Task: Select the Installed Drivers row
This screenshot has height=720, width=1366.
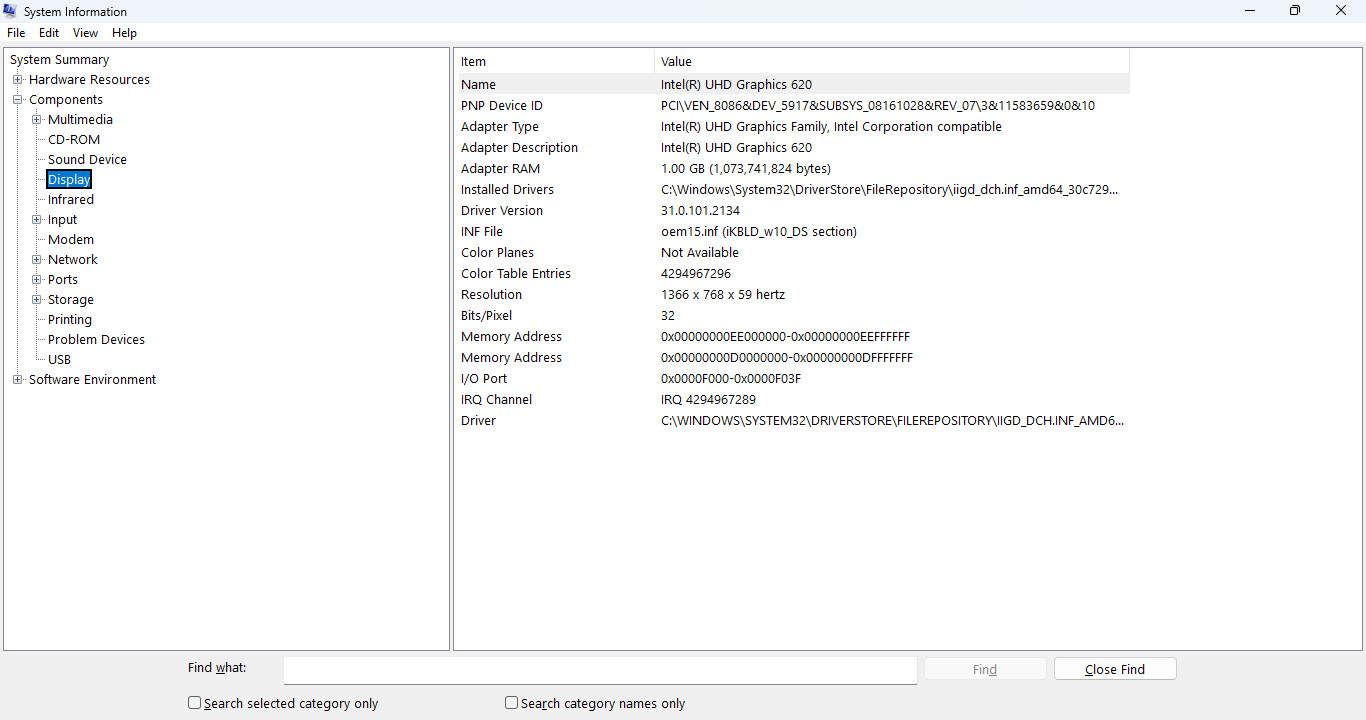Action: pyautogui.click(x=793, y=190)
